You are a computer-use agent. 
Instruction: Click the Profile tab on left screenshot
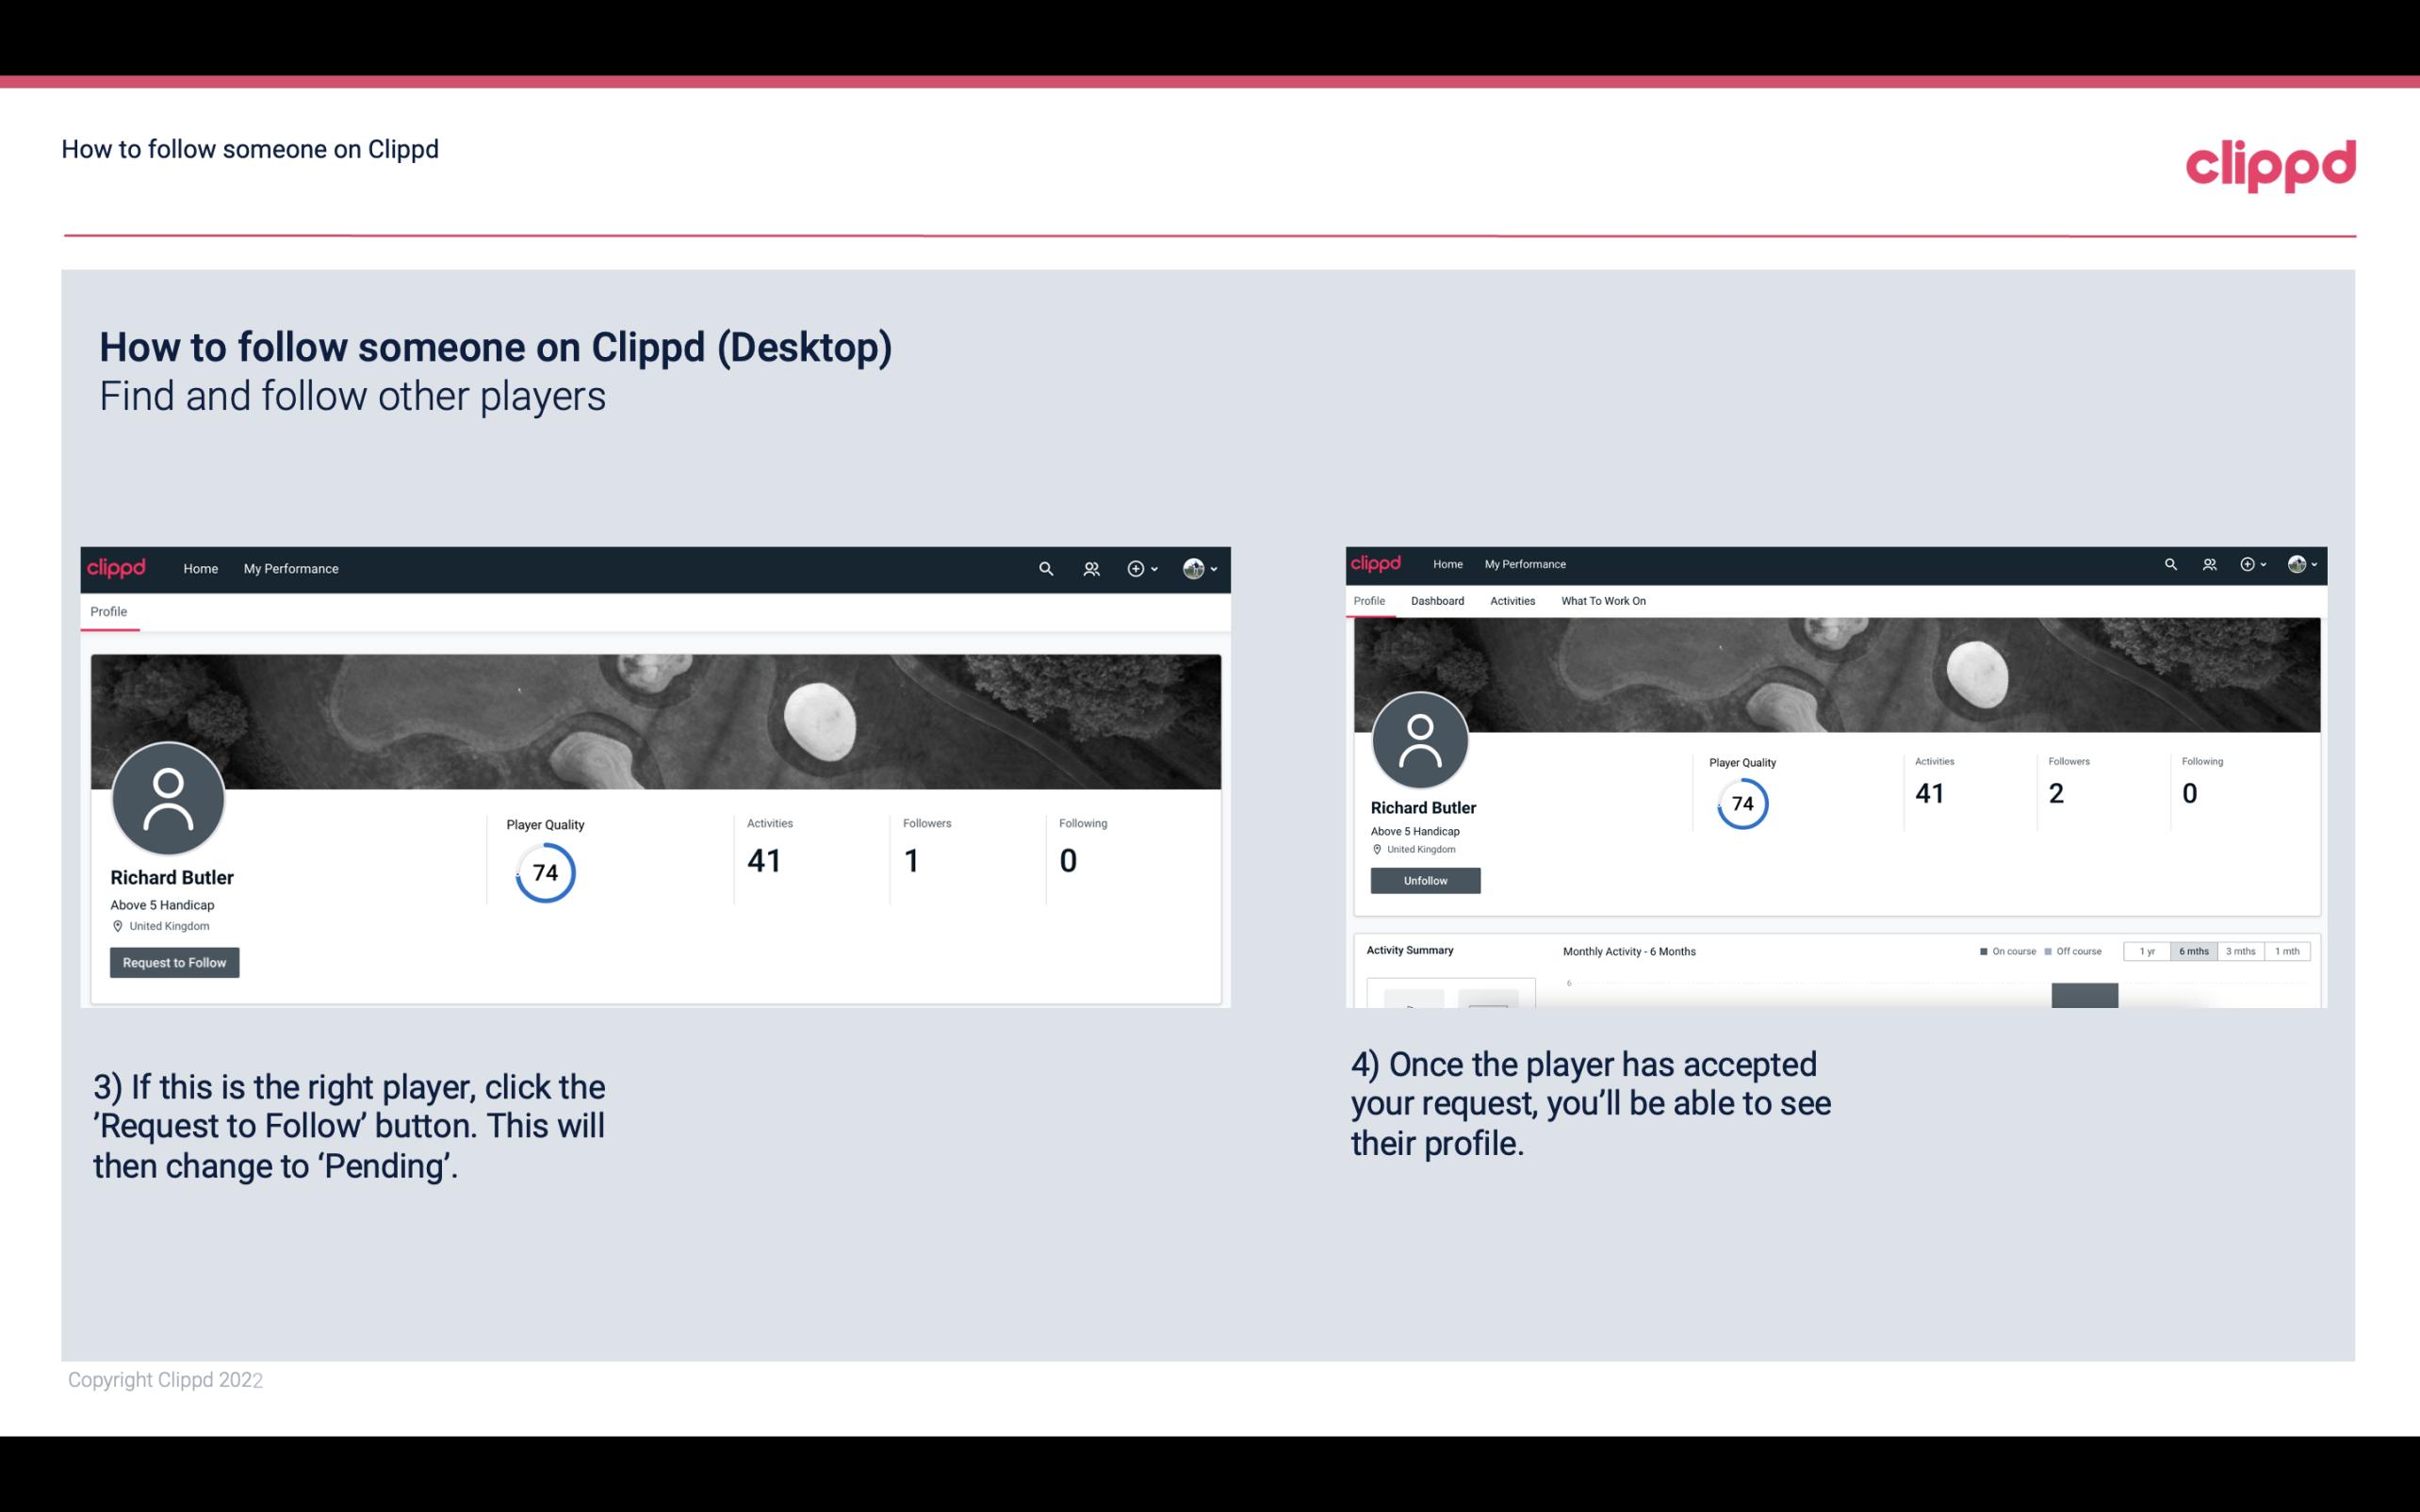108,611
